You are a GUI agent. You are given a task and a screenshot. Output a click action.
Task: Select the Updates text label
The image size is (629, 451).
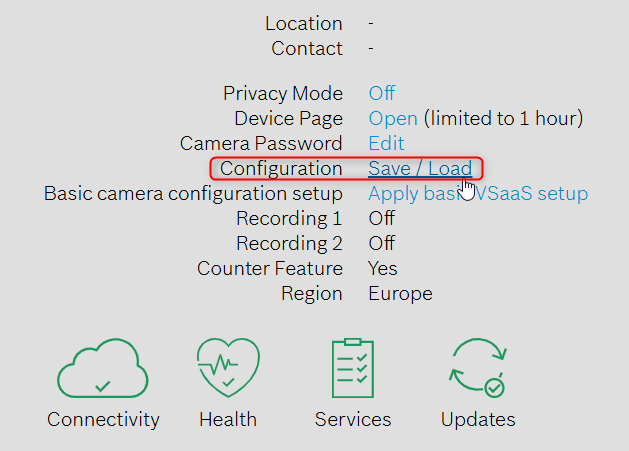pyautogui.click(x=478, y=420)
